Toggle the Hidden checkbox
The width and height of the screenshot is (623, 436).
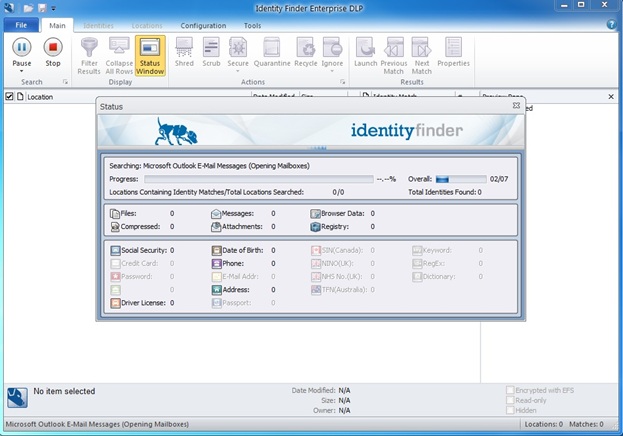(510, 410)
